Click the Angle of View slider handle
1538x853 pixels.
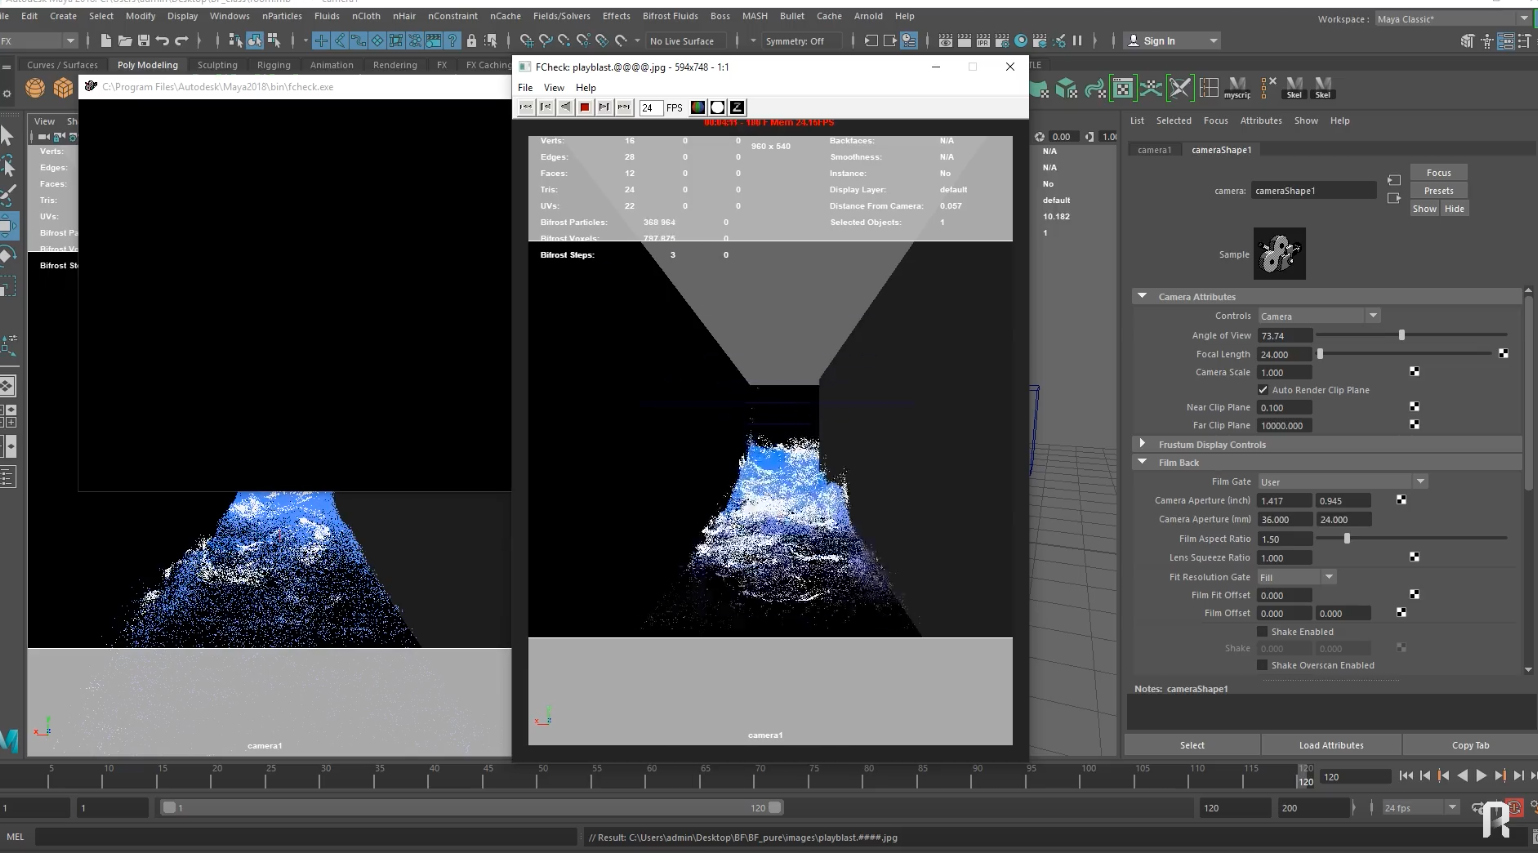1401,336
